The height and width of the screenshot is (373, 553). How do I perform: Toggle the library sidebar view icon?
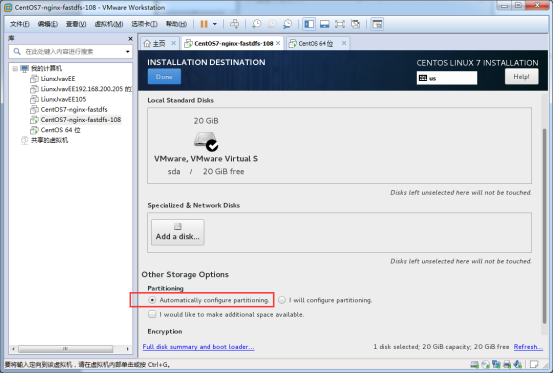click(x=309, y=24)
